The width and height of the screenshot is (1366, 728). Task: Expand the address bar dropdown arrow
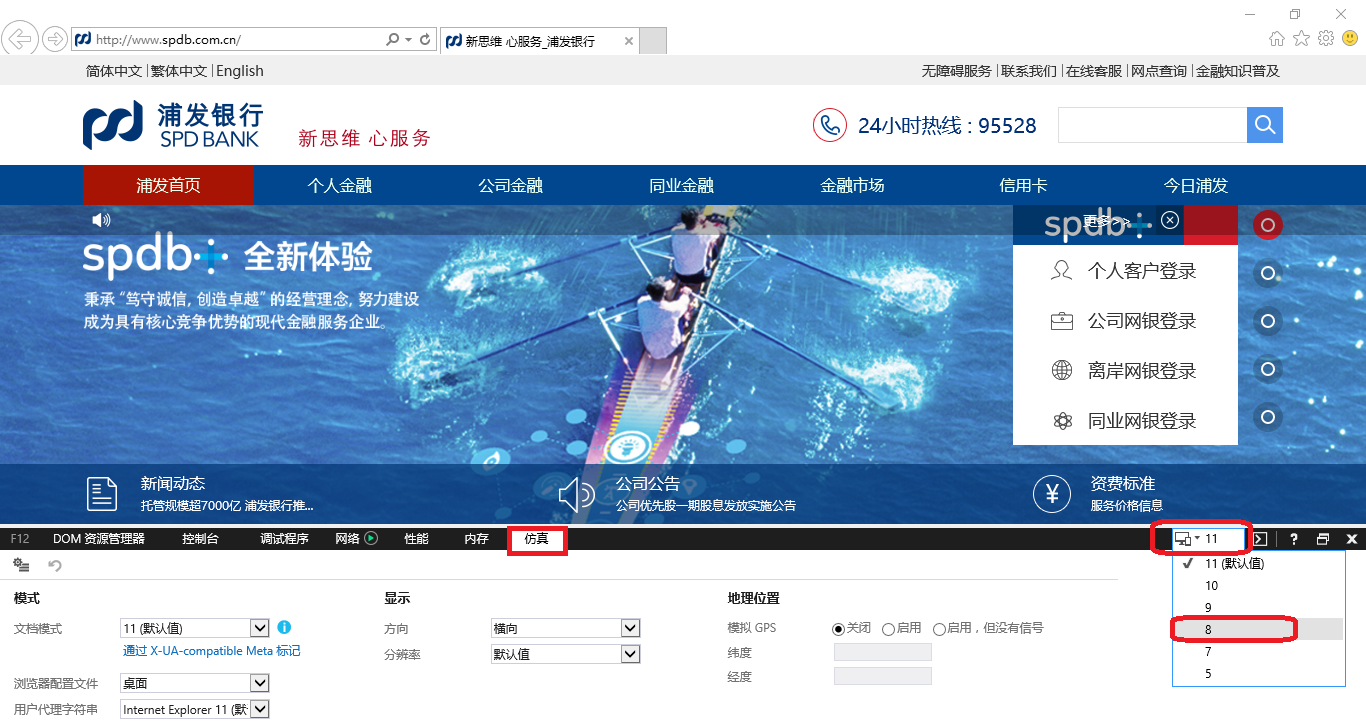click(x=409, y=40)
